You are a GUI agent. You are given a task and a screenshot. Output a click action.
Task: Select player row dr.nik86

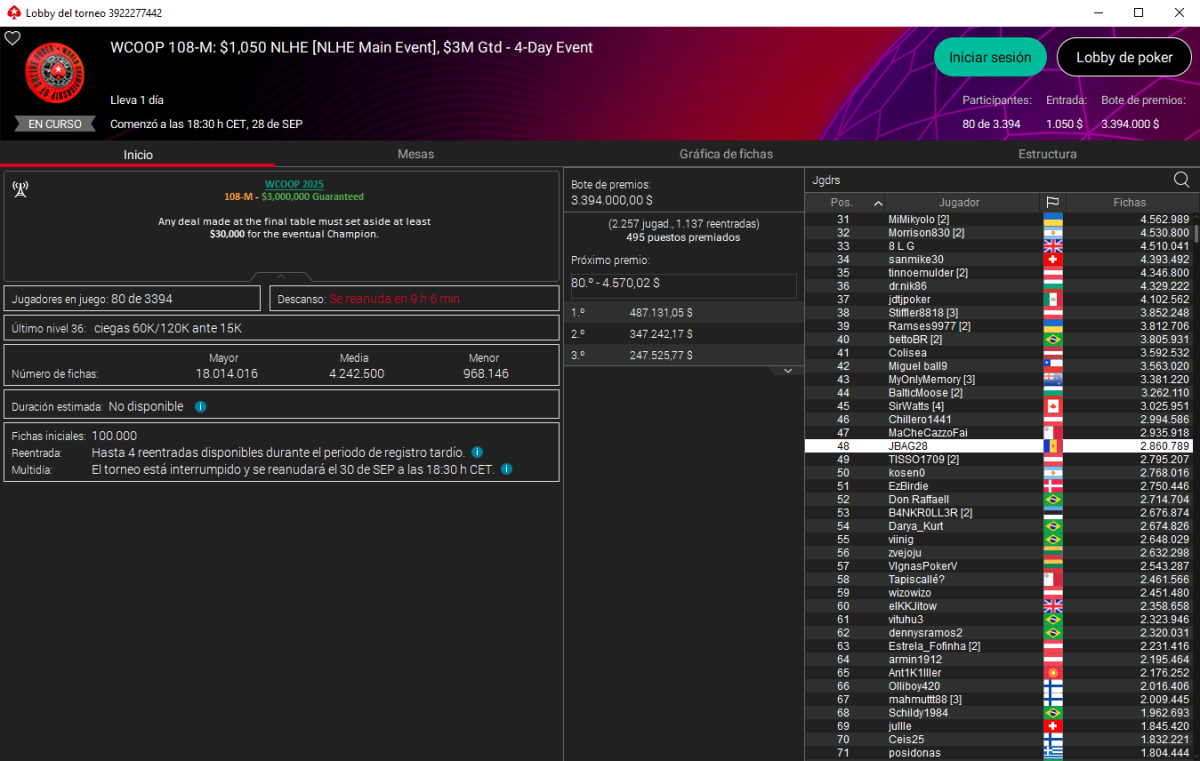point(1000,286)
